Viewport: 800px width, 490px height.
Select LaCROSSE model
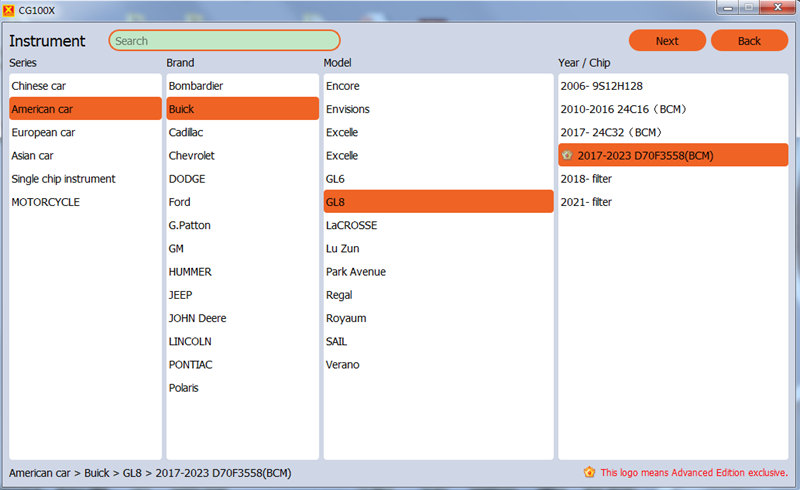tap(352, 225)
